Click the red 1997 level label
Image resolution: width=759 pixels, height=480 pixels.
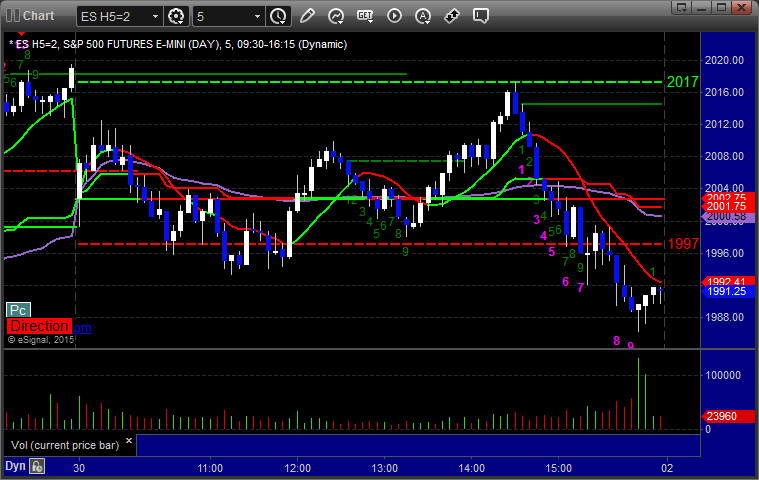point(683,244)
